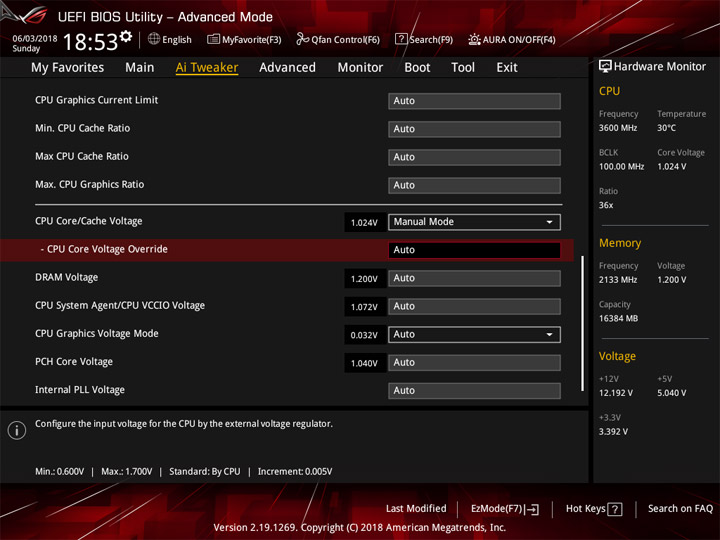
Task: Click the 3.392 V +3.3V reading
Action: click(613, 432)
